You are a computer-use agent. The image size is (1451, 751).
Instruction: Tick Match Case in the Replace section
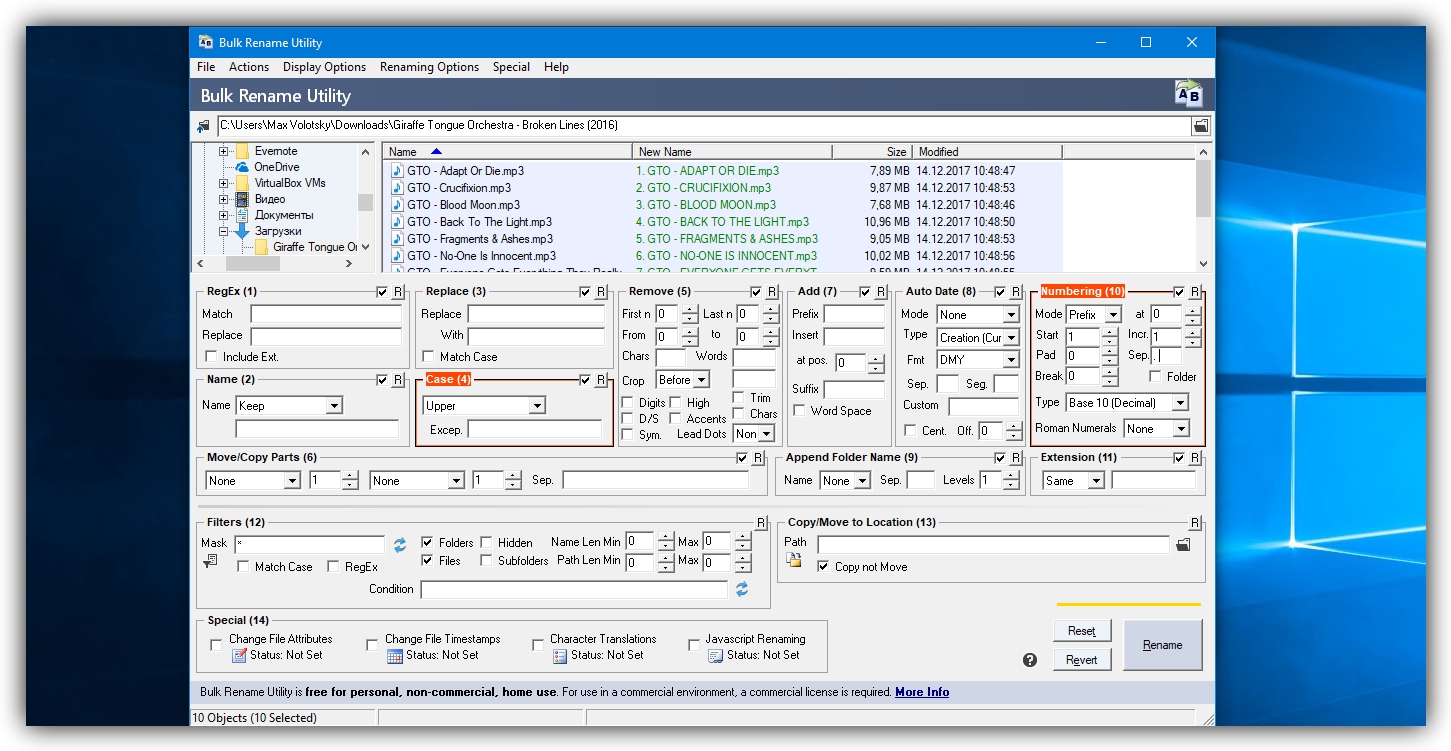(x=428, y=357)
